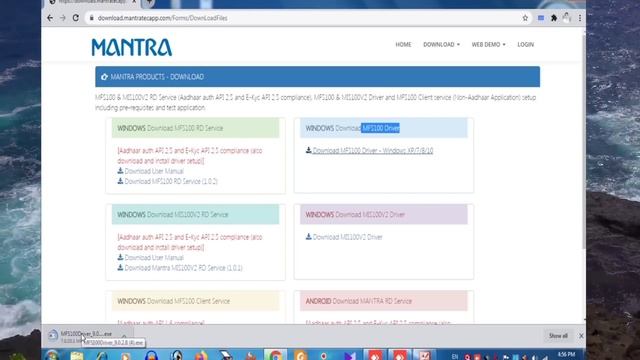Go to HOME in the navigation
Screen dimensions: 640x360
tap(403, 44)
